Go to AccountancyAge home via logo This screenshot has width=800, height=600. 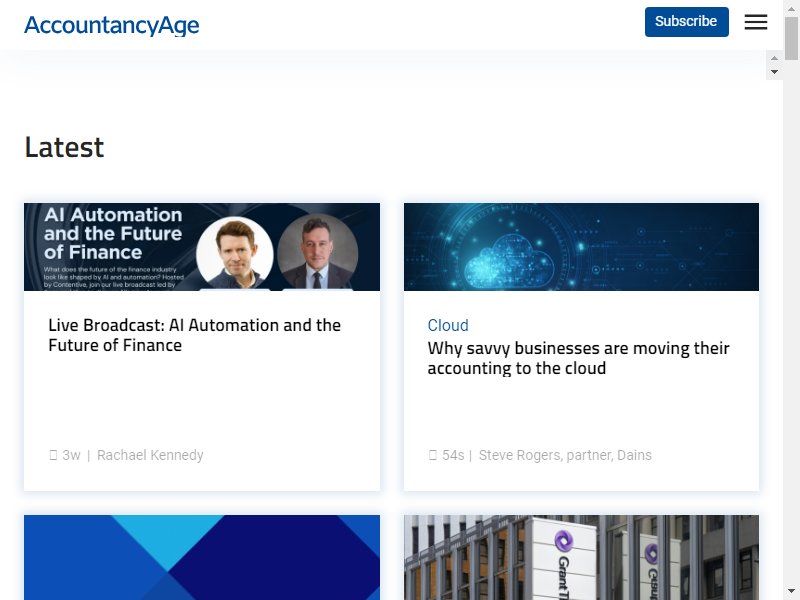click(112, 25)
